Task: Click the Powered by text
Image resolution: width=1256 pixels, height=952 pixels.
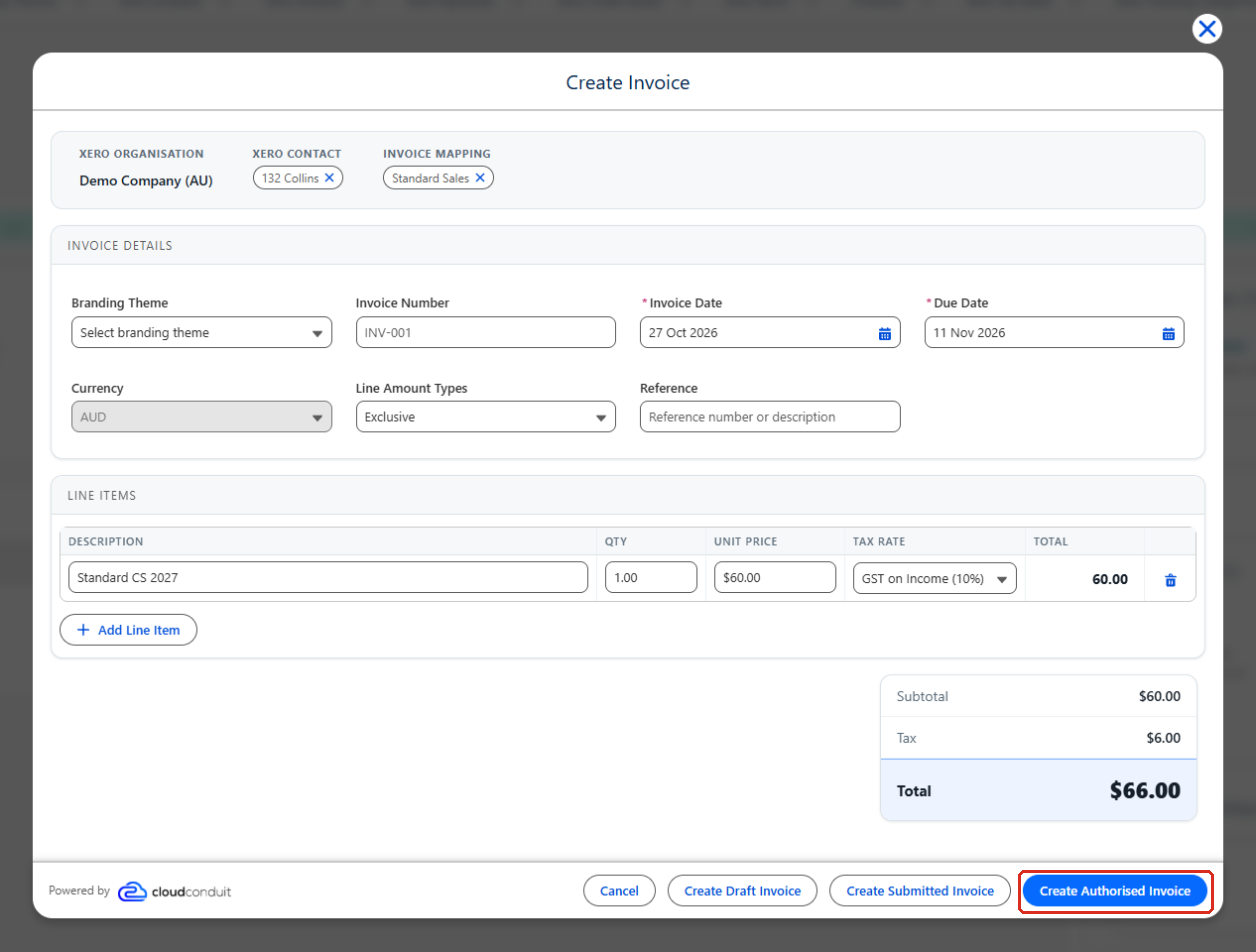Action: 79,891
